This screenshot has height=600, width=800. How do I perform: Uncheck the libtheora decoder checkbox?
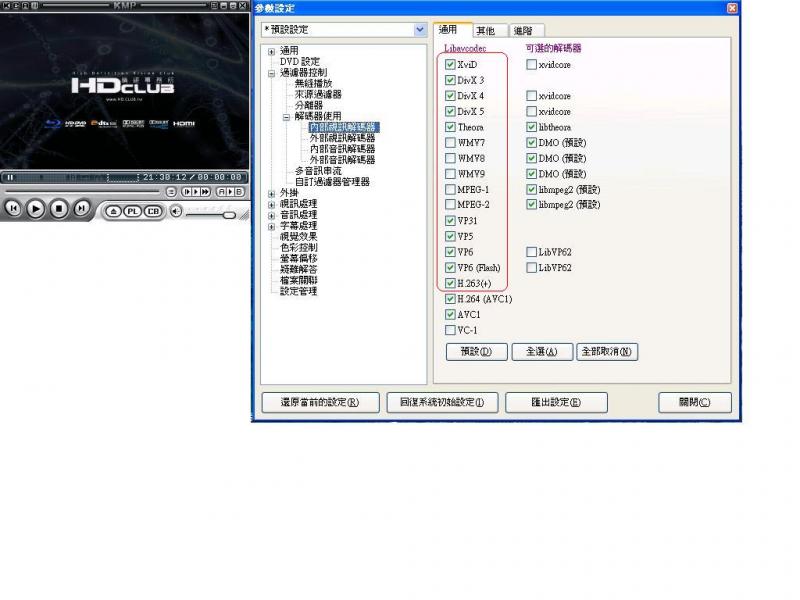(531, 127)
